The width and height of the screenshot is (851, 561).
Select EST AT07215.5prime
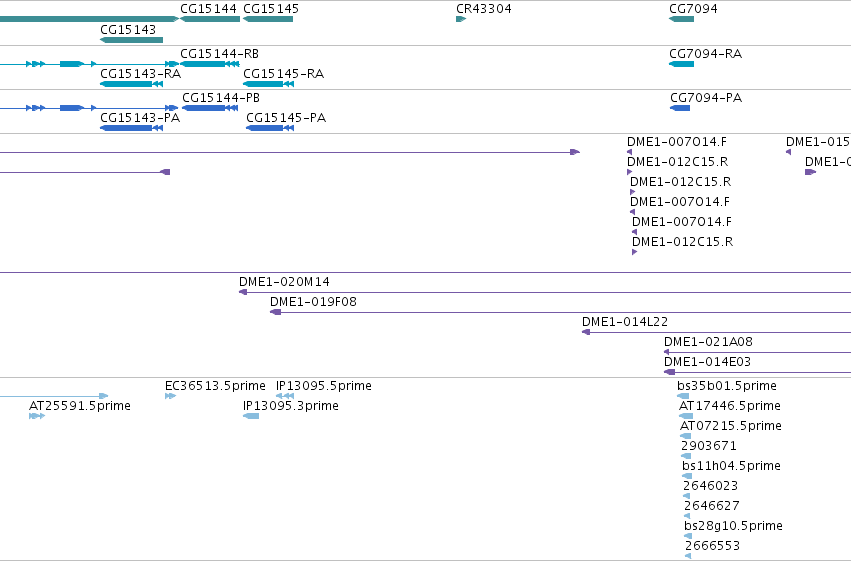pos(685,436)
